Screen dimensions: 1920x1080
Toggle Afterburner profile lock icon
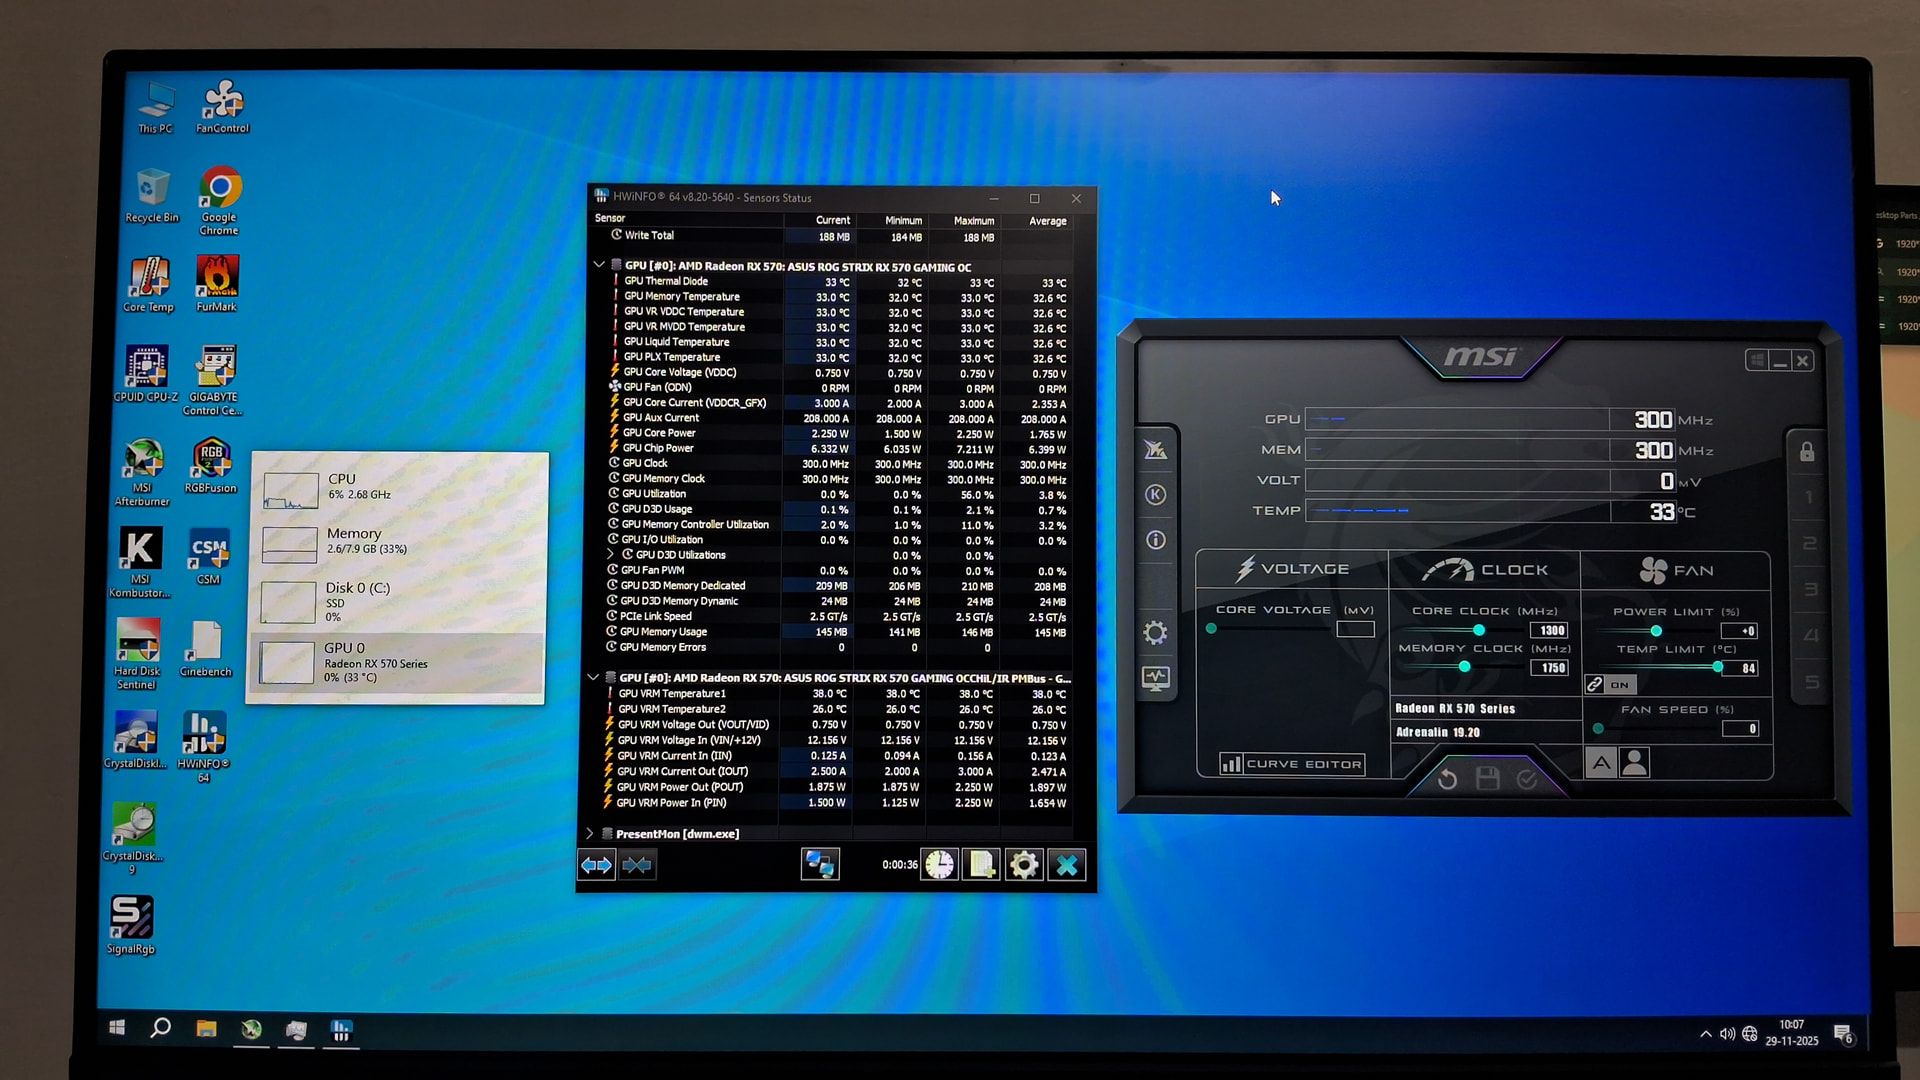1807,452
